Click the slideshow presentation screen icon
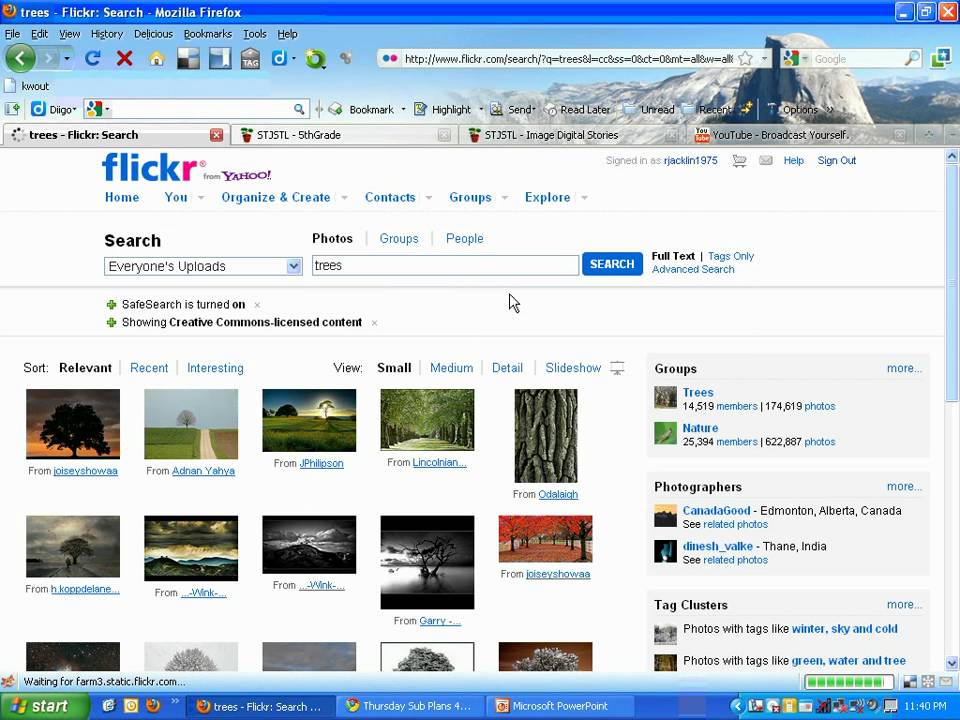The width and height of the screenshot is (960, 720). point(617,368)
